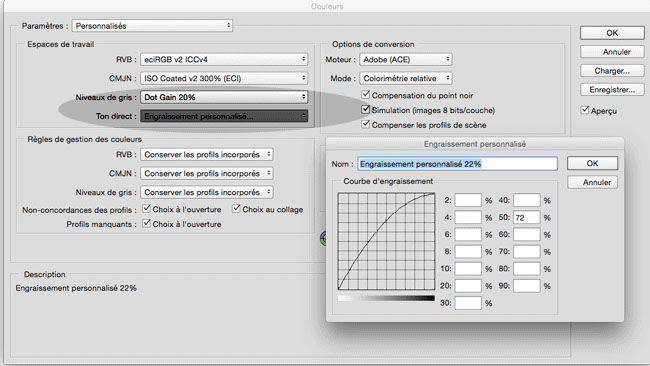Click Annuler in the Engraissement personnalisé dialog
Viewport: 650px width, 366px height.
click(x=592, y=182)
